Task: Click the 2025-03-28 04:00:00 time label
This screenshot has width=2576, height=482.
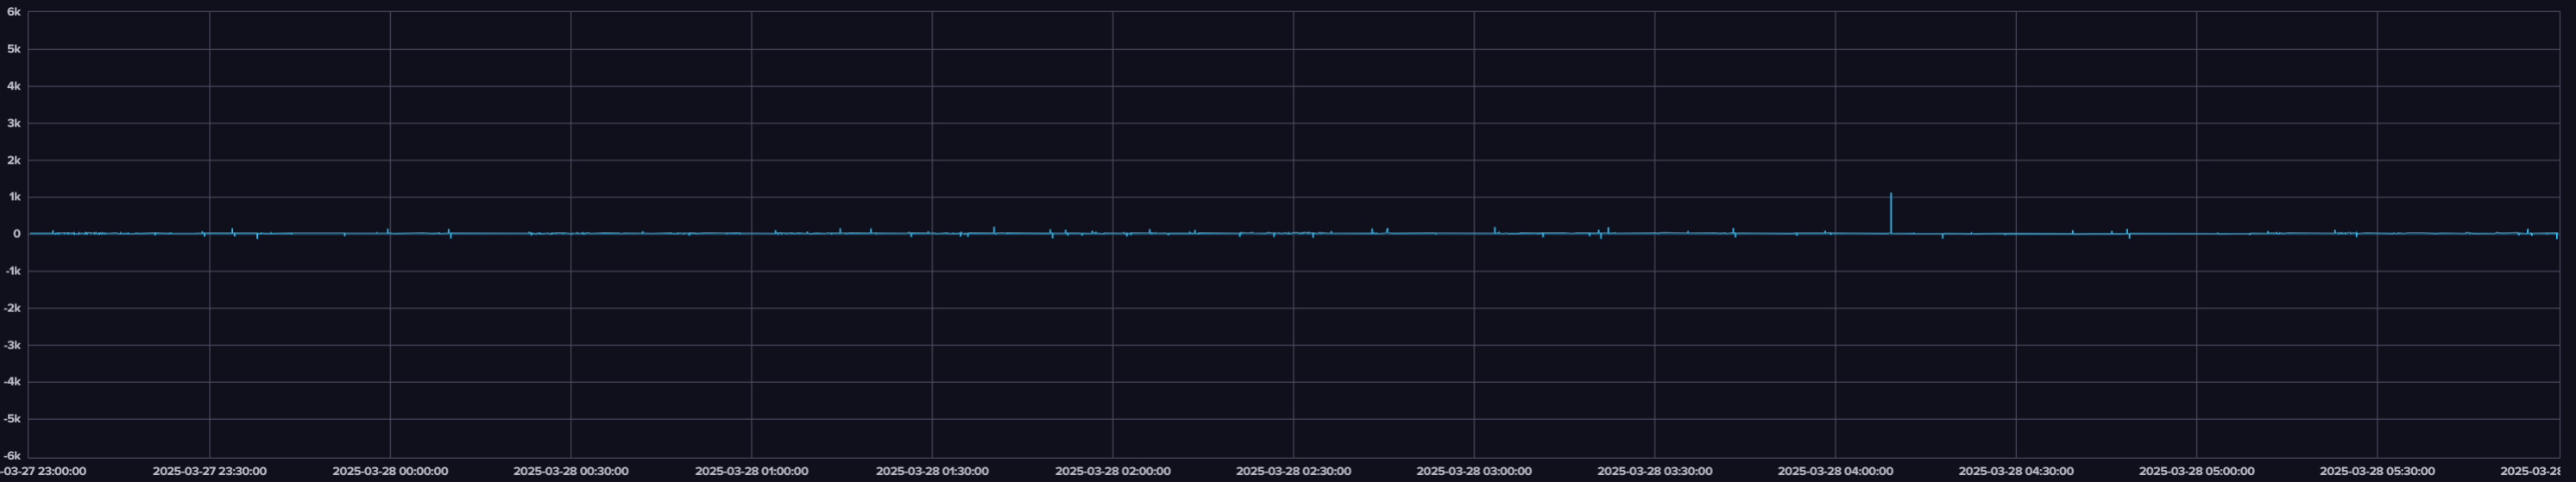Action: [x=1835, y=471]
